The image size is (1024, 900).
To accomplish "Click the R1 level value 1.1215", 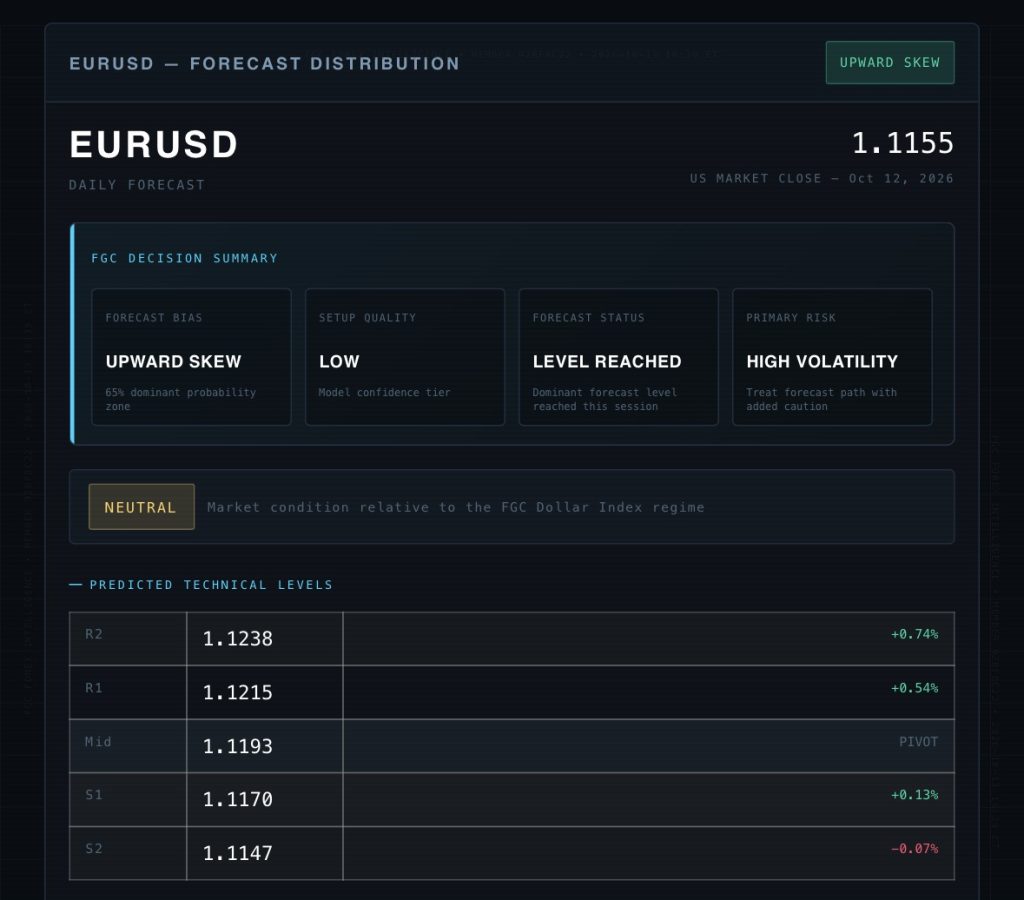I will (238, 692).
